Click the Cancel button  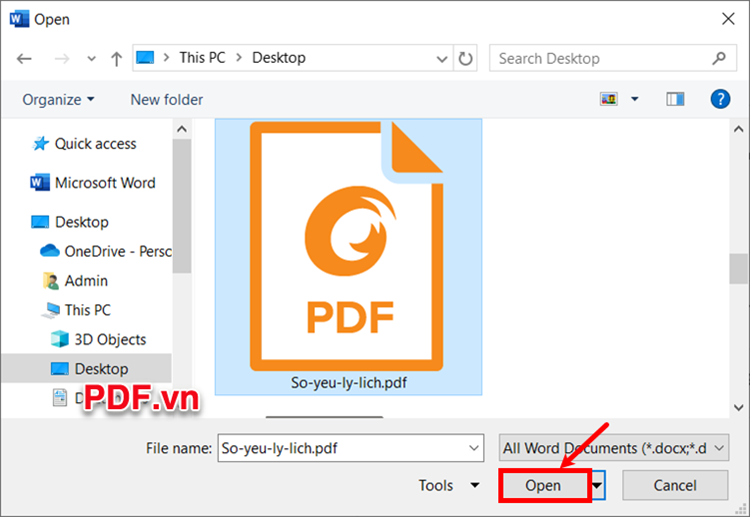[x=675, y=485]
